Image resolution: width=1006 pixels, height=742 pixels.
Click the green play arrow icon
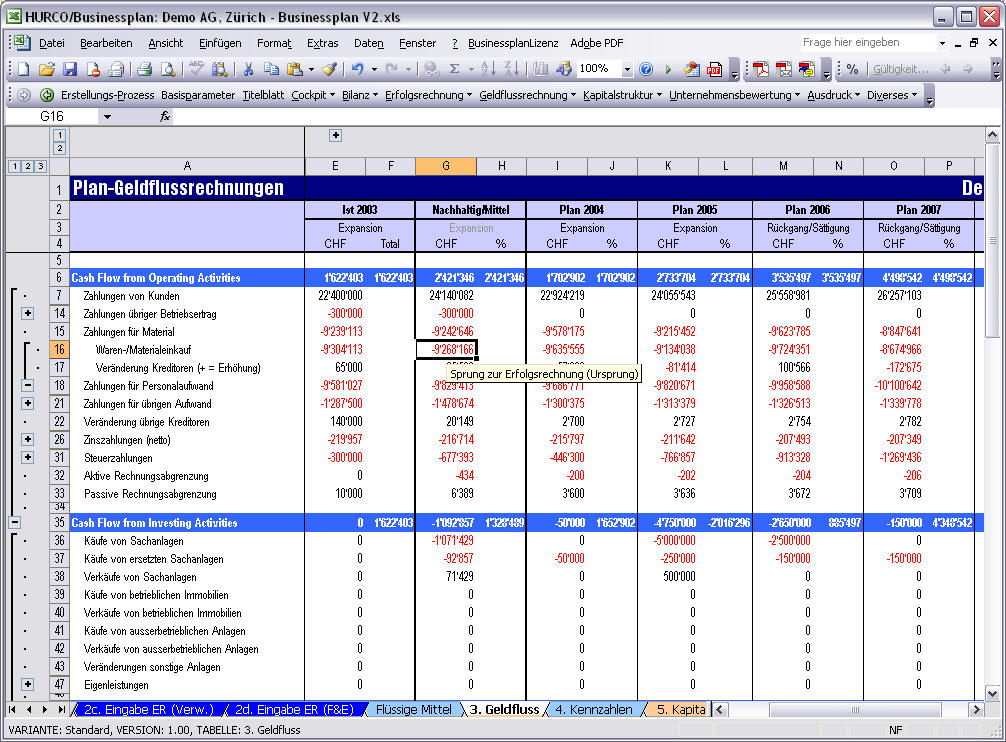pyautogui.click(x=668, y=69)
